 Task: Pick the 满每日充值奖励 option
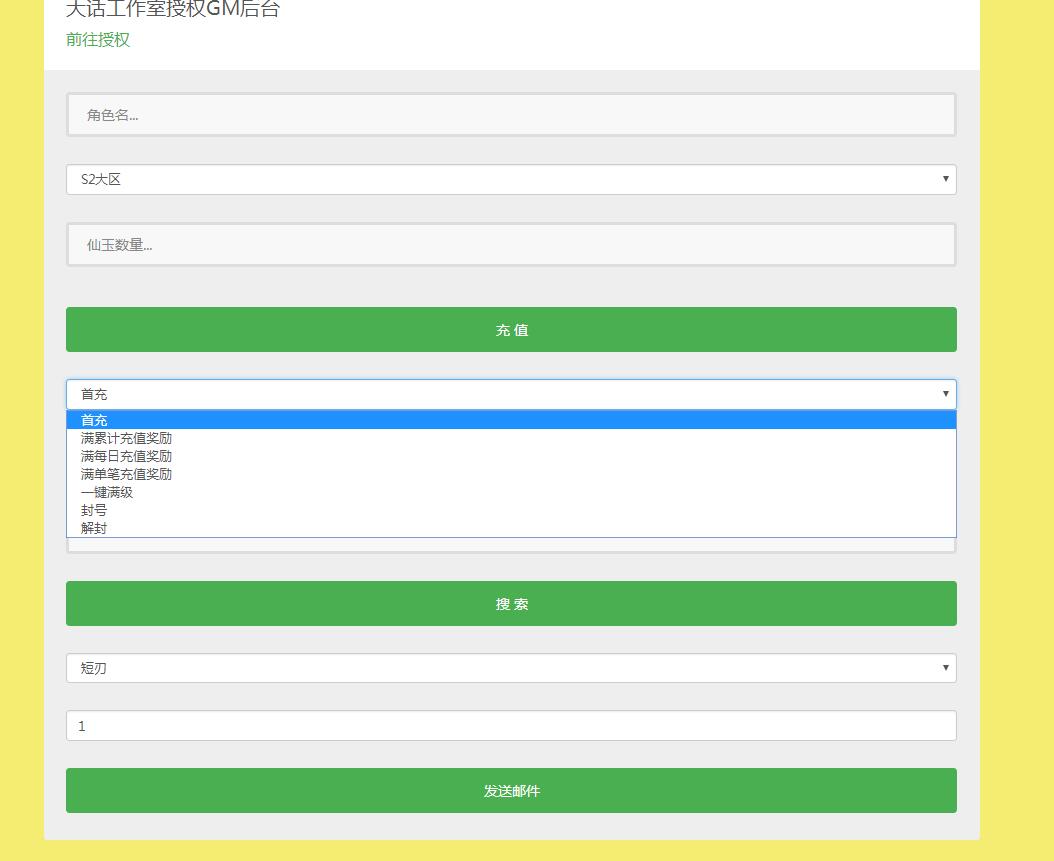pos(127,456)
